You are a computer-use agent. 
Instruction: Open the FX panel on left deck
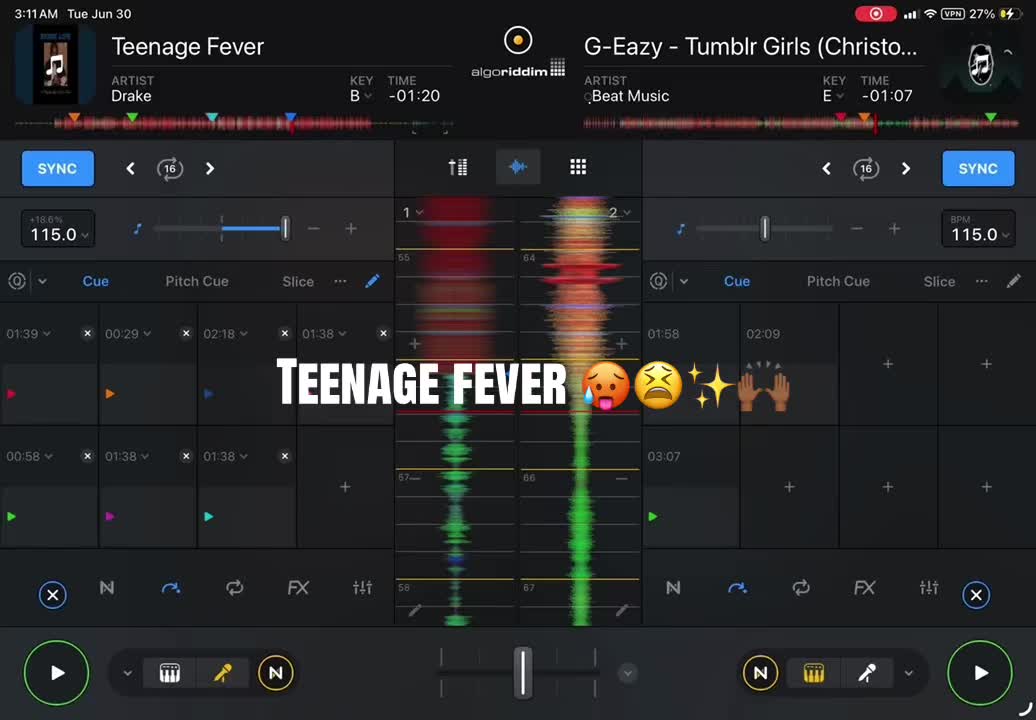(x=298, y=587)
